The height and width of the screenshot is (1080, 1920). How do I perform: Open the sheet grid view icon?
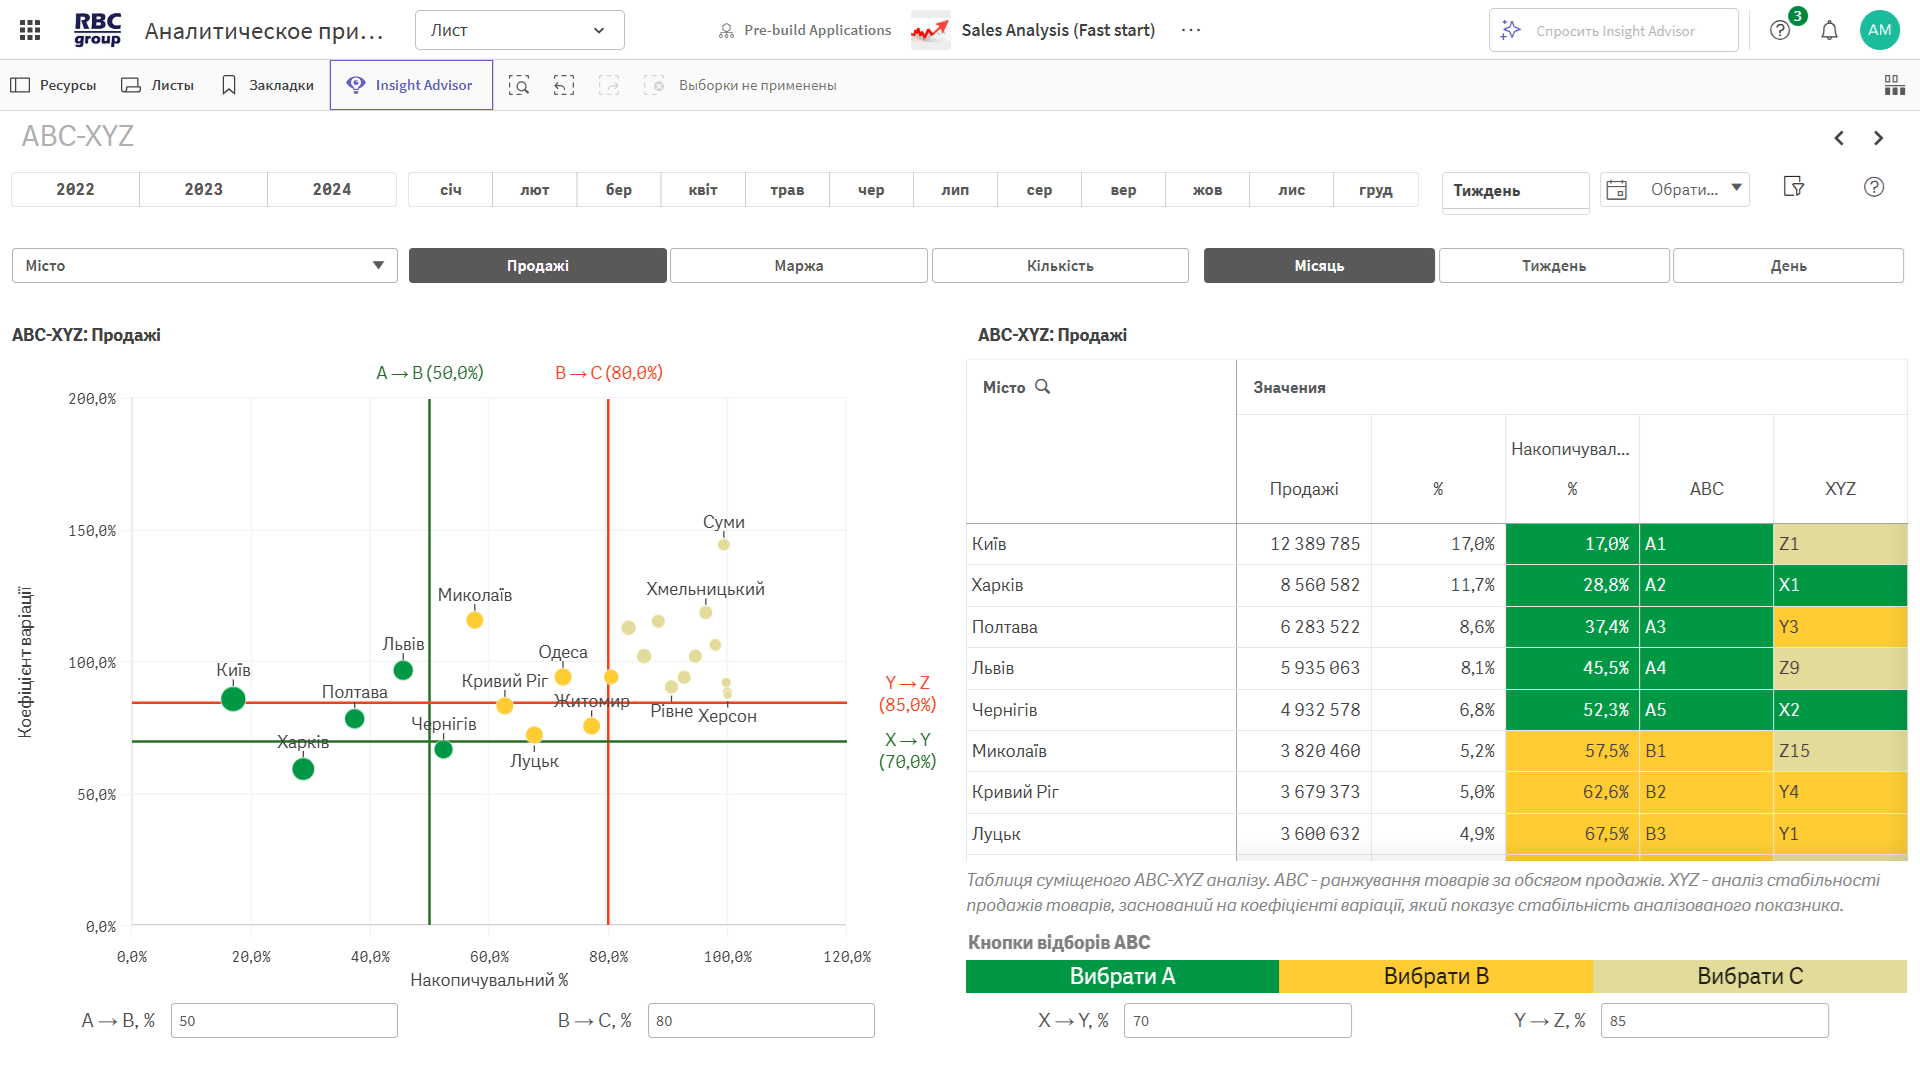click(x=1894, y=85)
